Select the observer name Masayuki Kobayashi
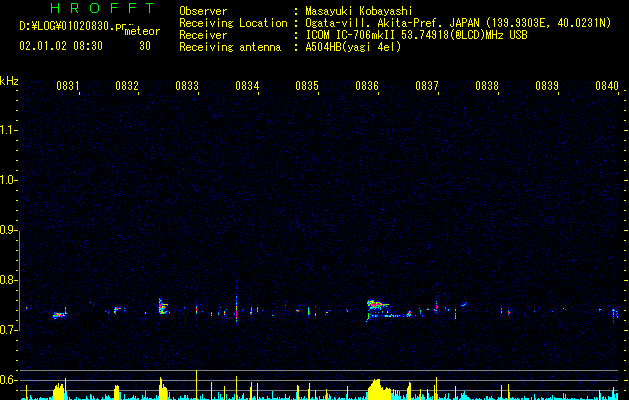 tap(359, 11)
